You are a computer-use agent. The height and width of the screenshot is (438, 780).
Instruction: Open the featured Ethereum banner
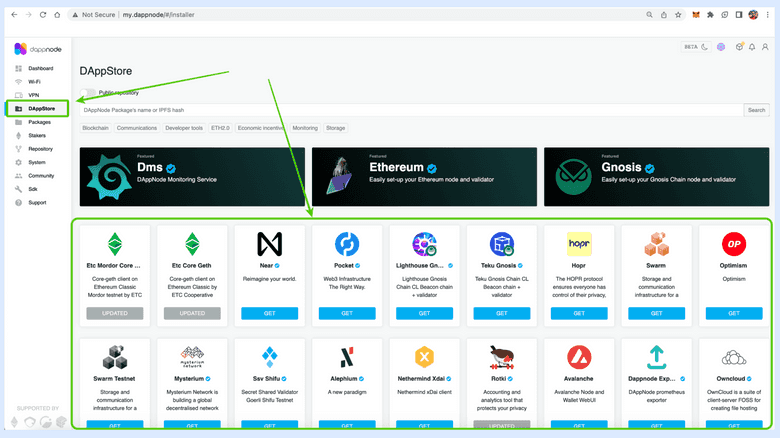(x=423, y=177)
